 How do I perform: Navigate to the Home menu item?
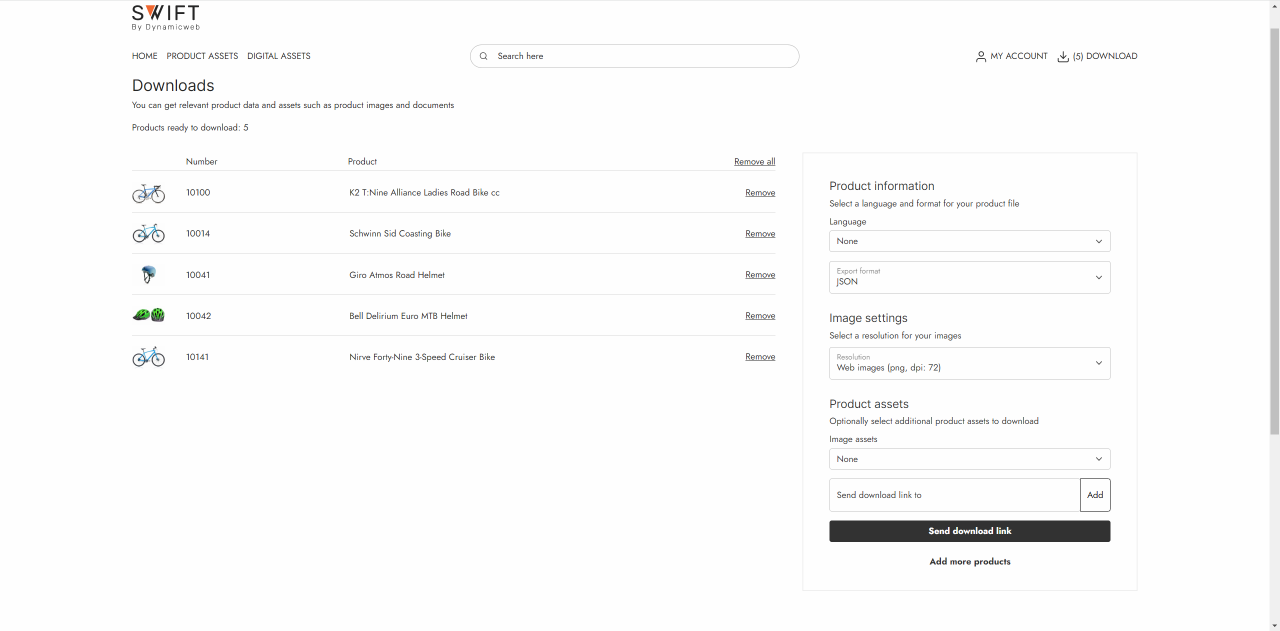(x=144, y=56)
